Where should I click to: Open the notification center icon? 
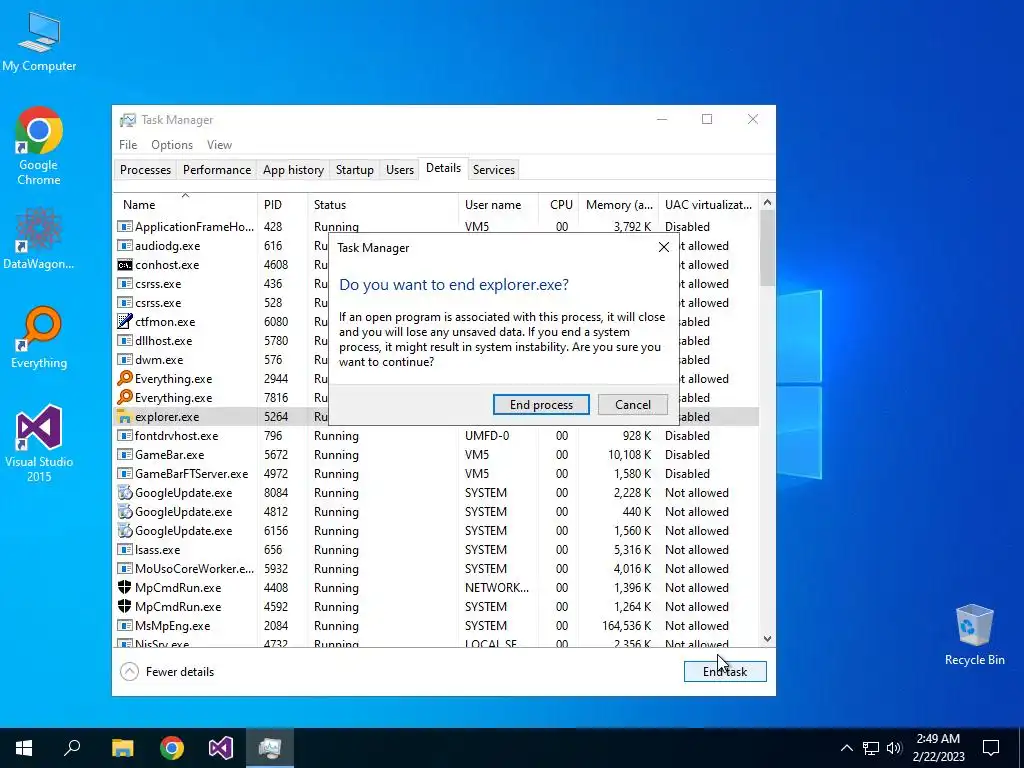click(991, 748)
